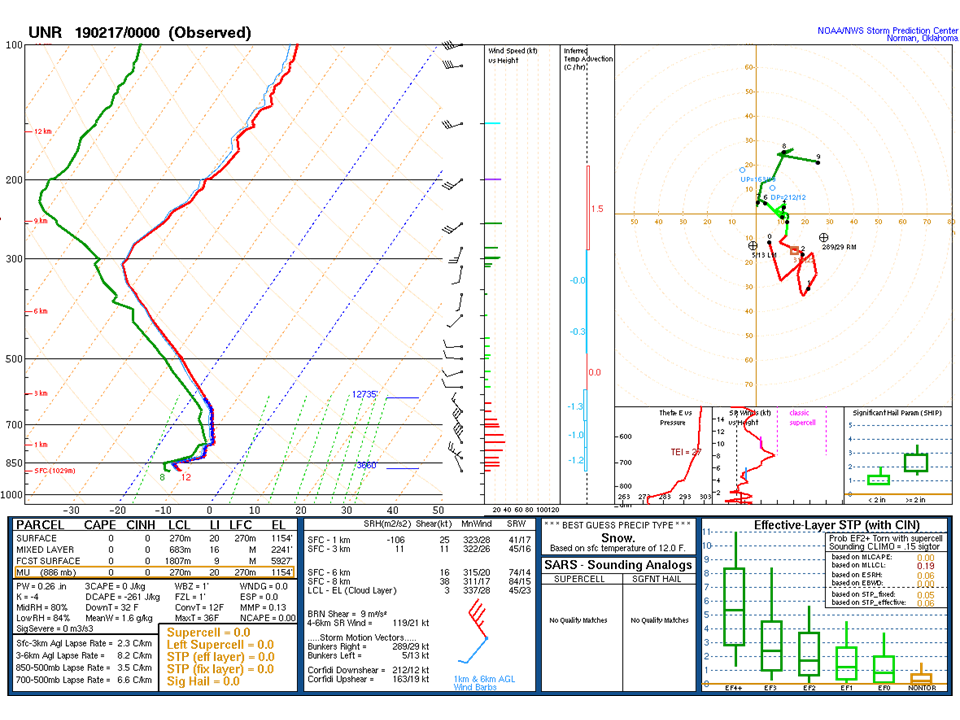Viewport: 960px width, 720px height.
Task: Click the magenta "classic supercell" label
Action: click(802, 418)
